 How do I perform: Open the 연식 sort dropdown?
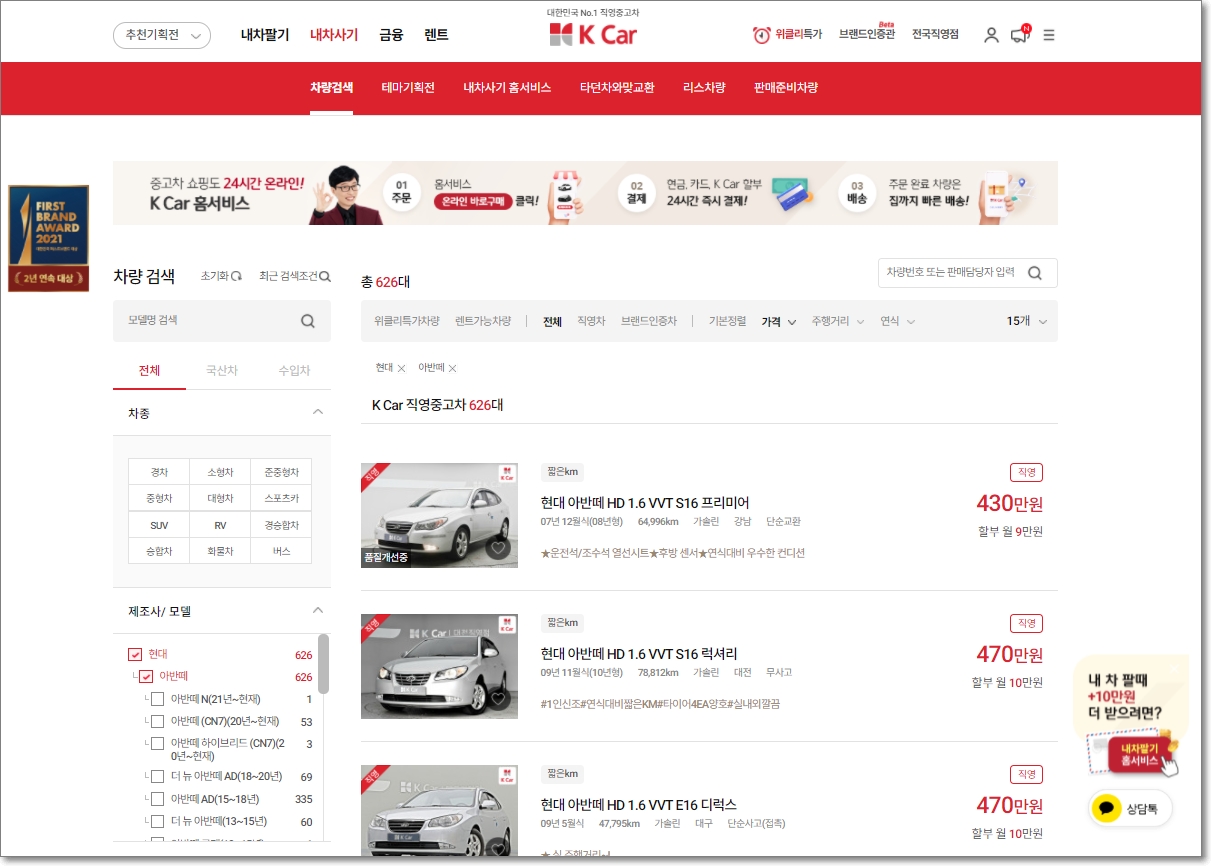[898, 322]
